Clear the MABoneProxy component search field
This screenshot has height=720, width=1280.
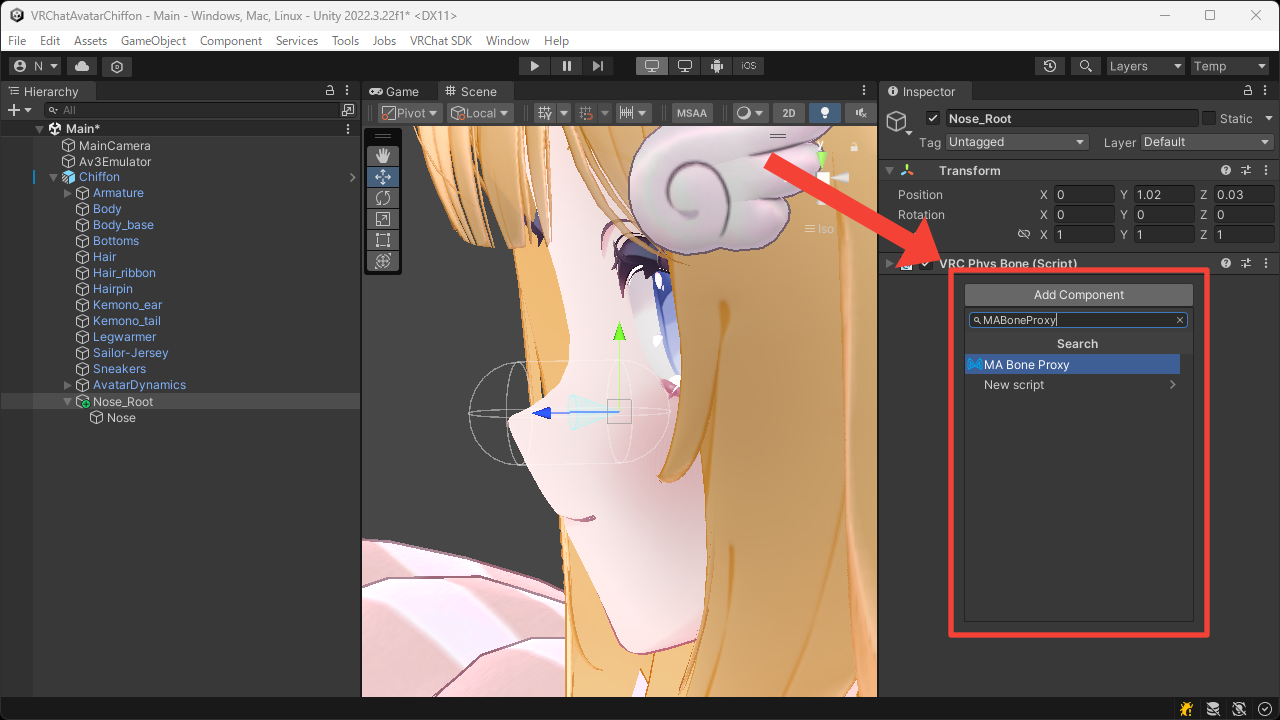[x=1179, y=319]
